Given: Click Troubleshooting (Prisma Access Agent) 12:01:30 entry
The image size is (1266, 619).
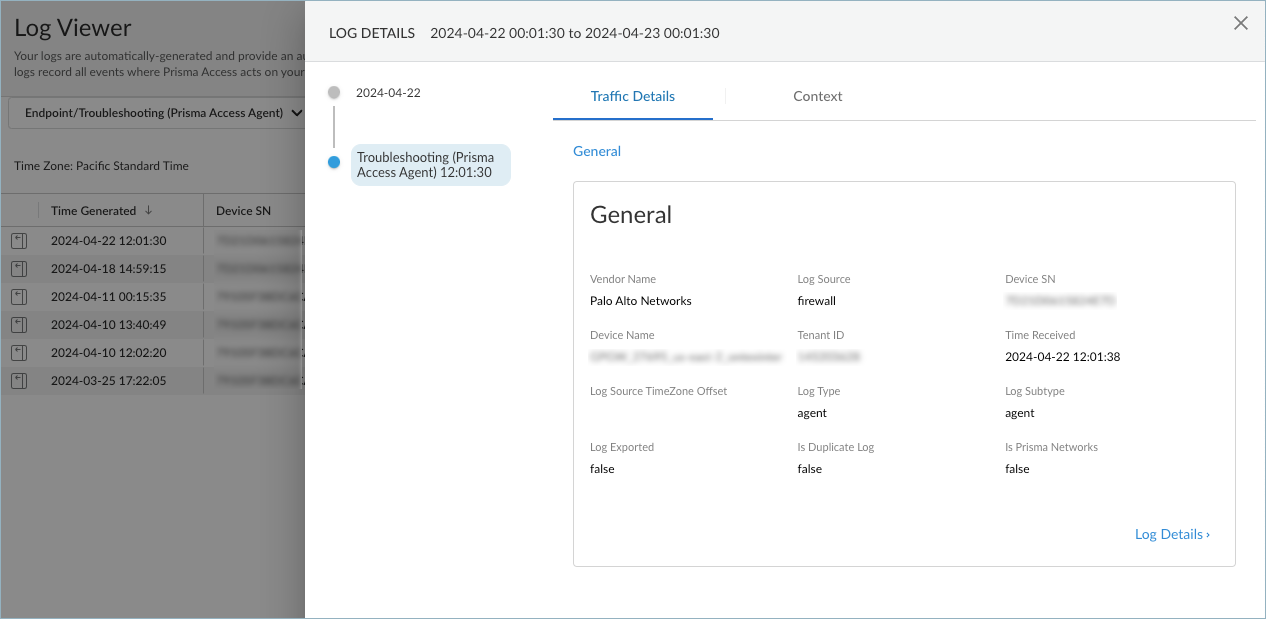Looking at the screenshot, I should [430, 165].
